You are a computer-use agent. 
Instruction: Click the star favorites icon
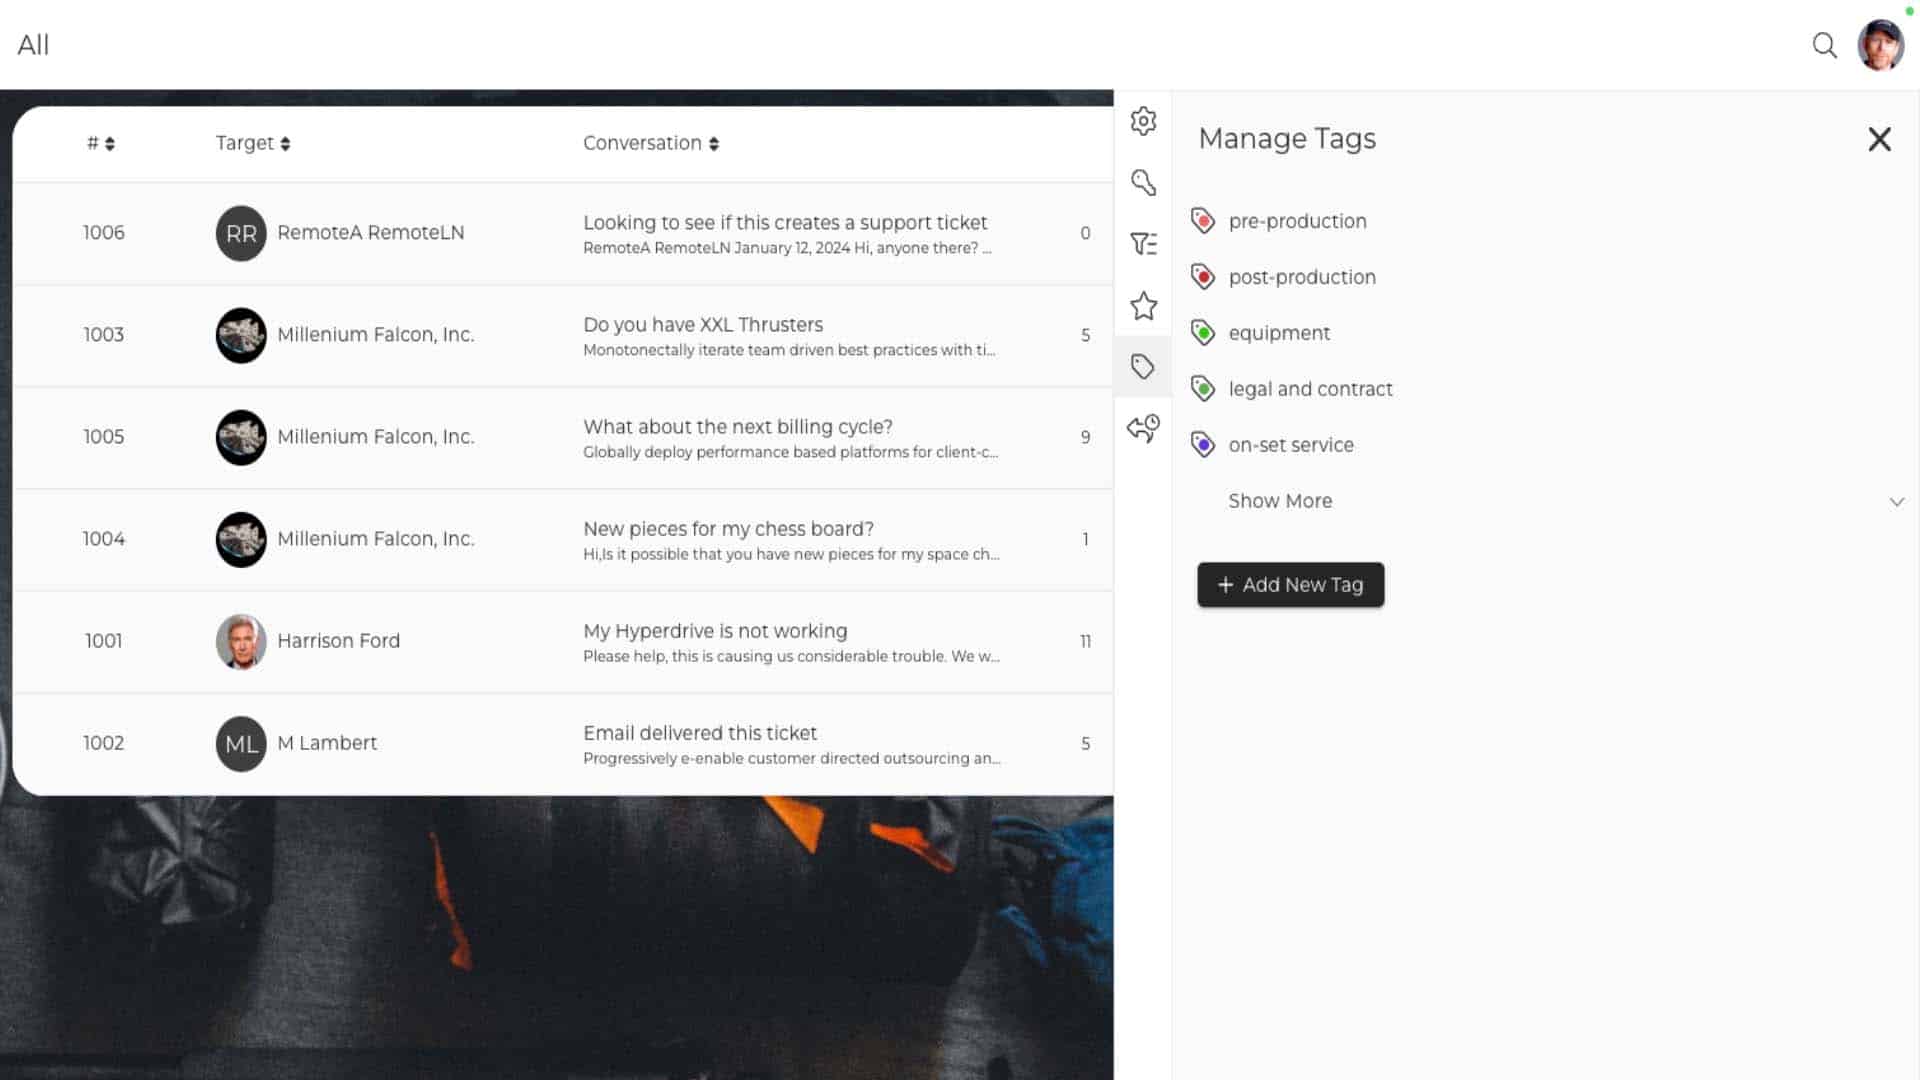[1143, 306]
